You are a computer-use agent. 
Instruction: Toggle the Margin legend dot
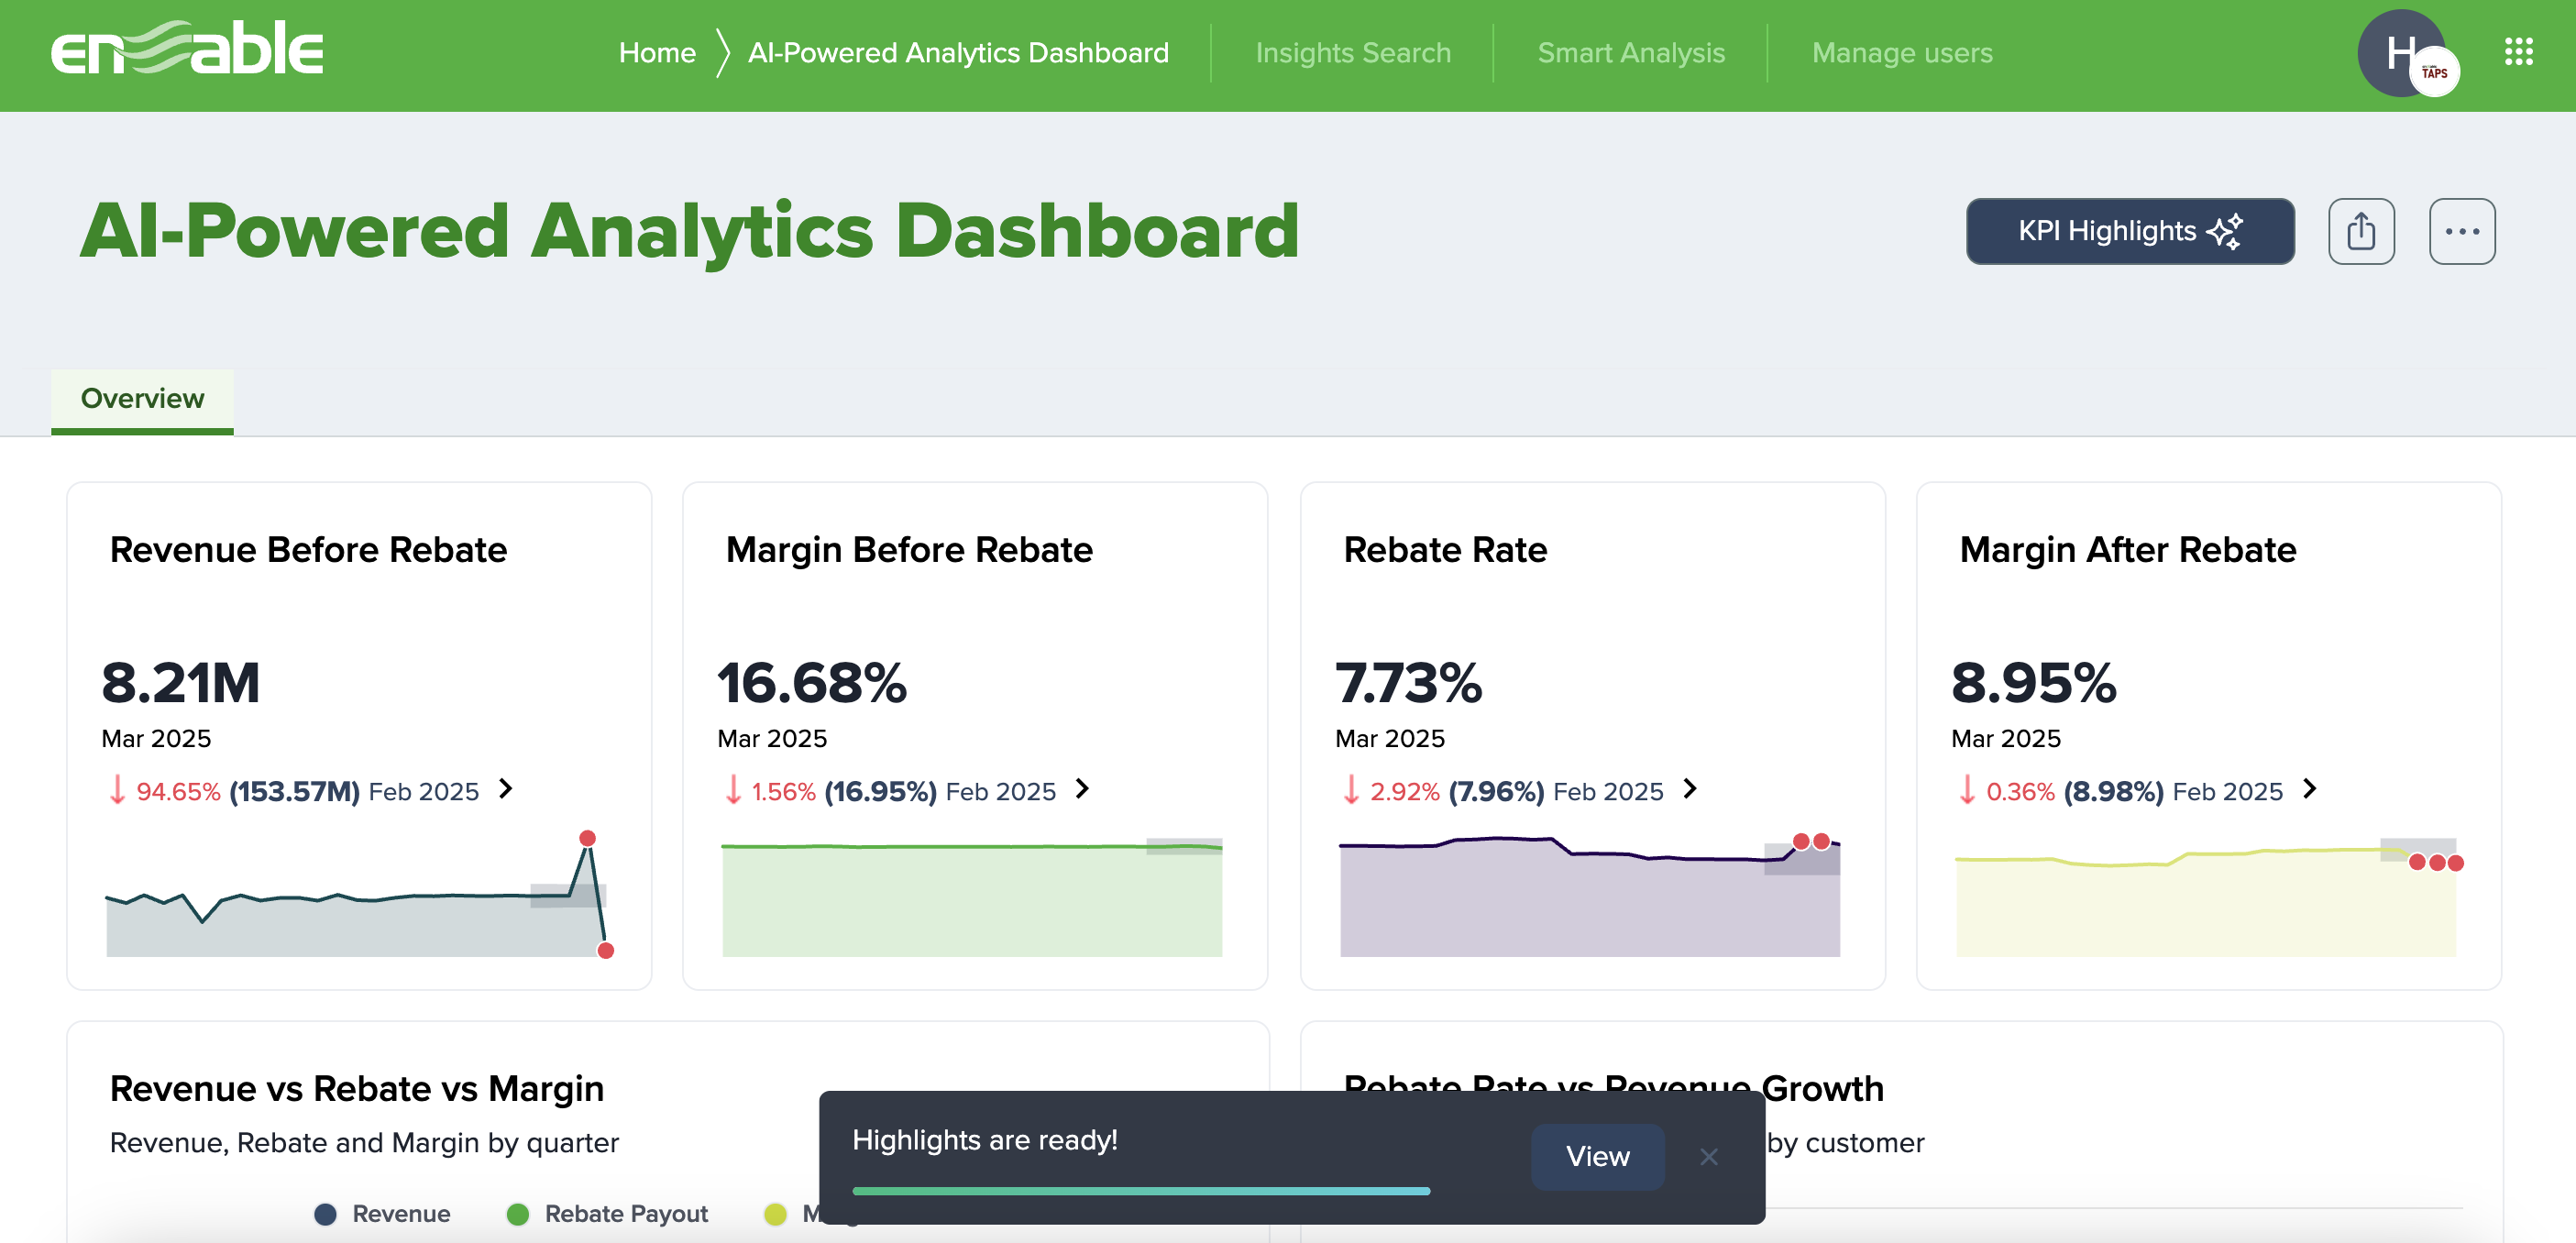point(774,1213)
